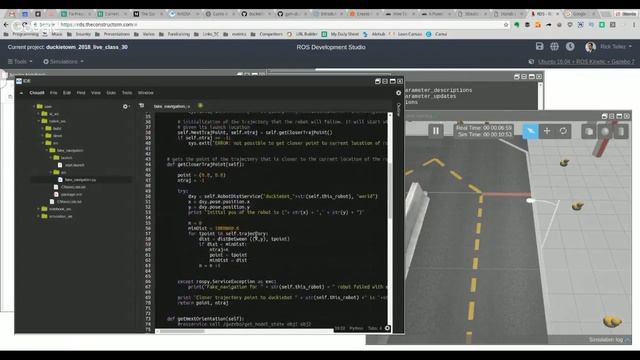The width and height of the screenshot is (640, 360).
Task: Insert a box shape in Gazebo
Action: (589, 131)
